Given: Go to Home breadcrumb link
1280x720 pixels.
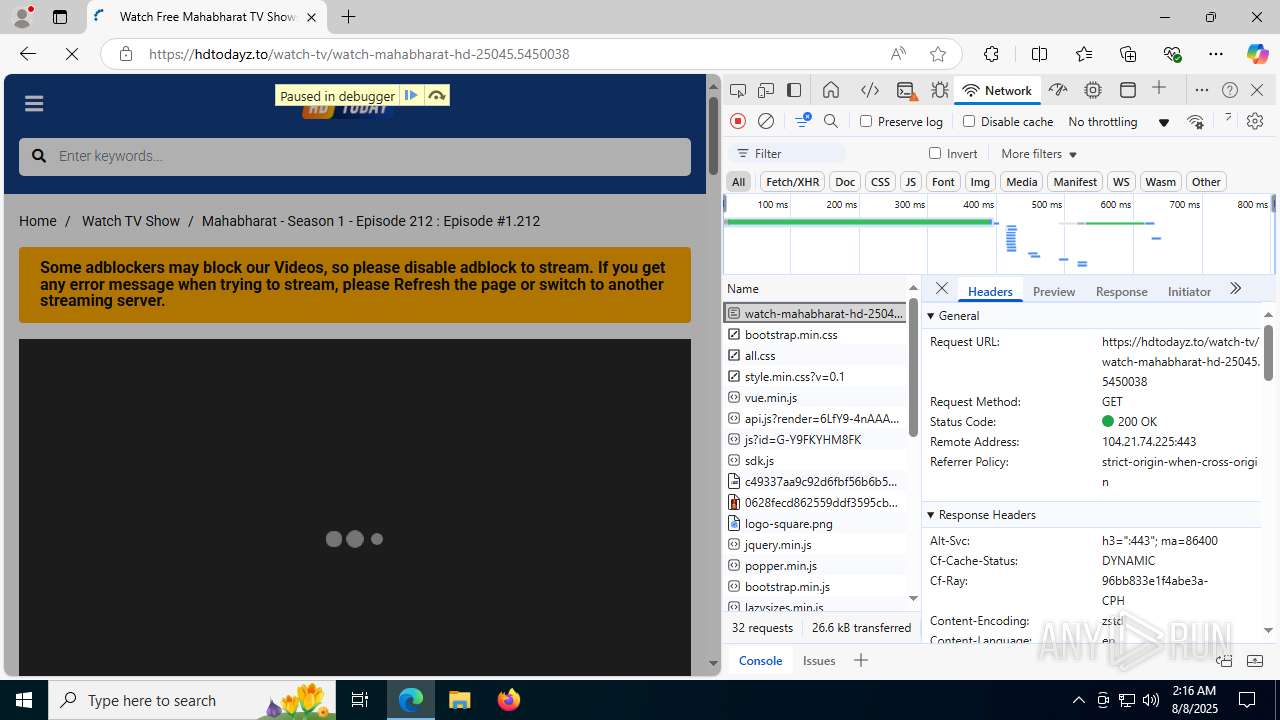Looking at the screenshot, I should click(x=38, y=221).
